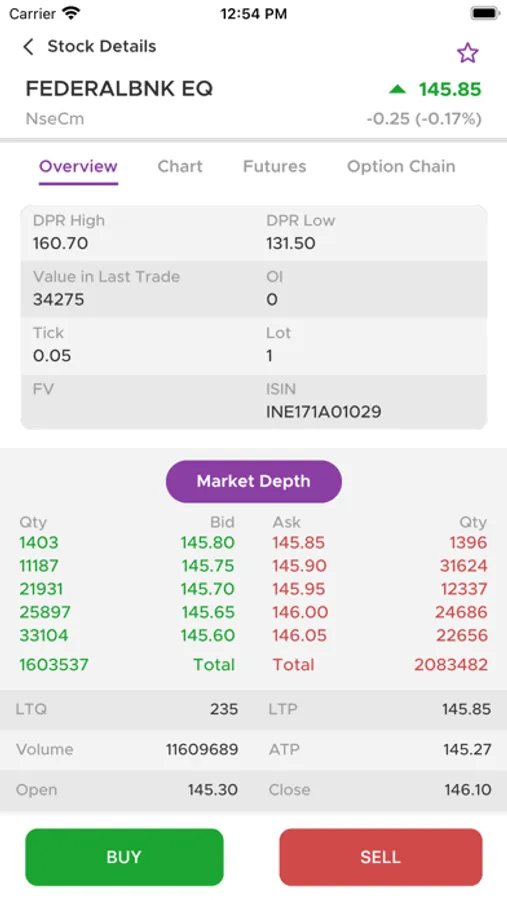Tap the Market Depth button

click(x=254, y=481)
